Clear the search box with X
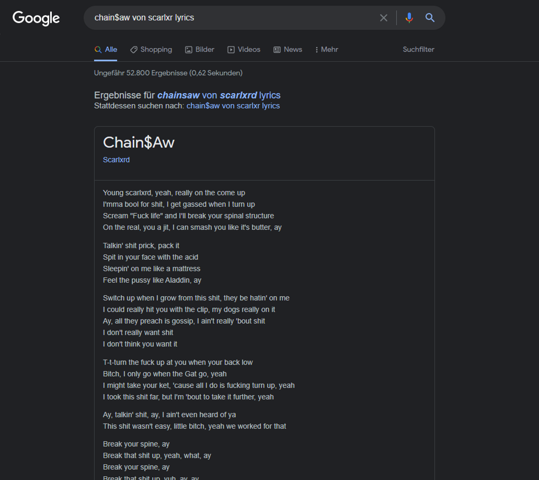 coord(383,18)
